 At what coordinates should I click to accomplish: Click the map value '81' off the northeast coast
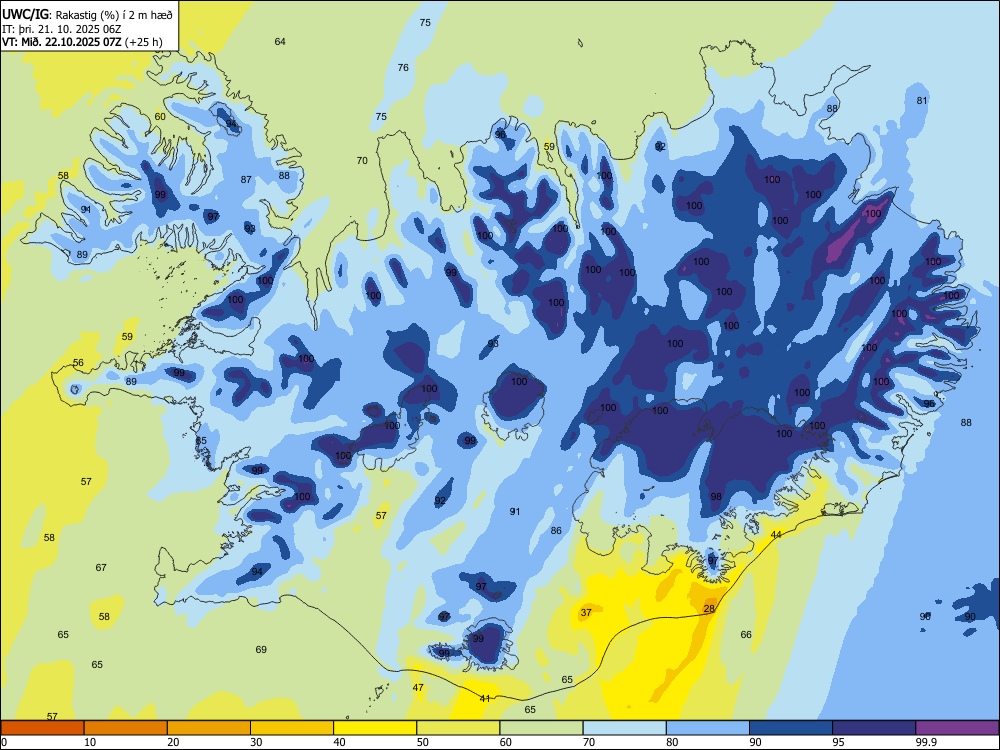coord(922,100)
